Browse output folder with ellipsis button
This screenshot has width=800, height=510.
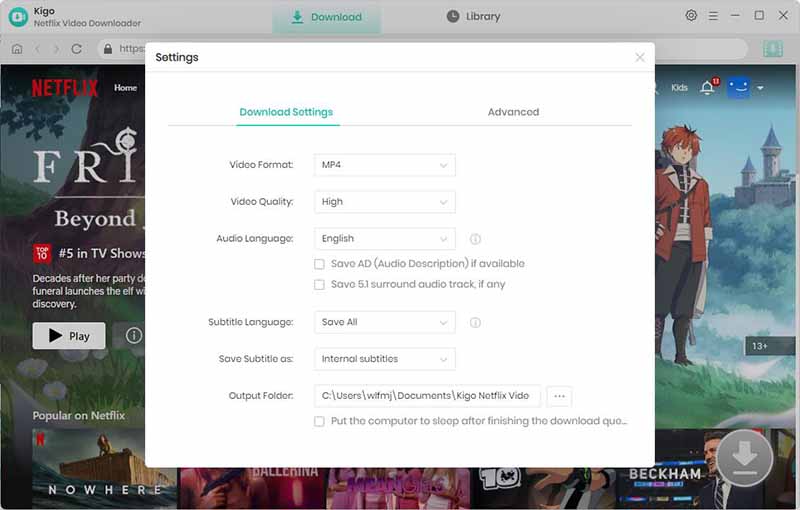pyautogui.click(x=559, y=396)
